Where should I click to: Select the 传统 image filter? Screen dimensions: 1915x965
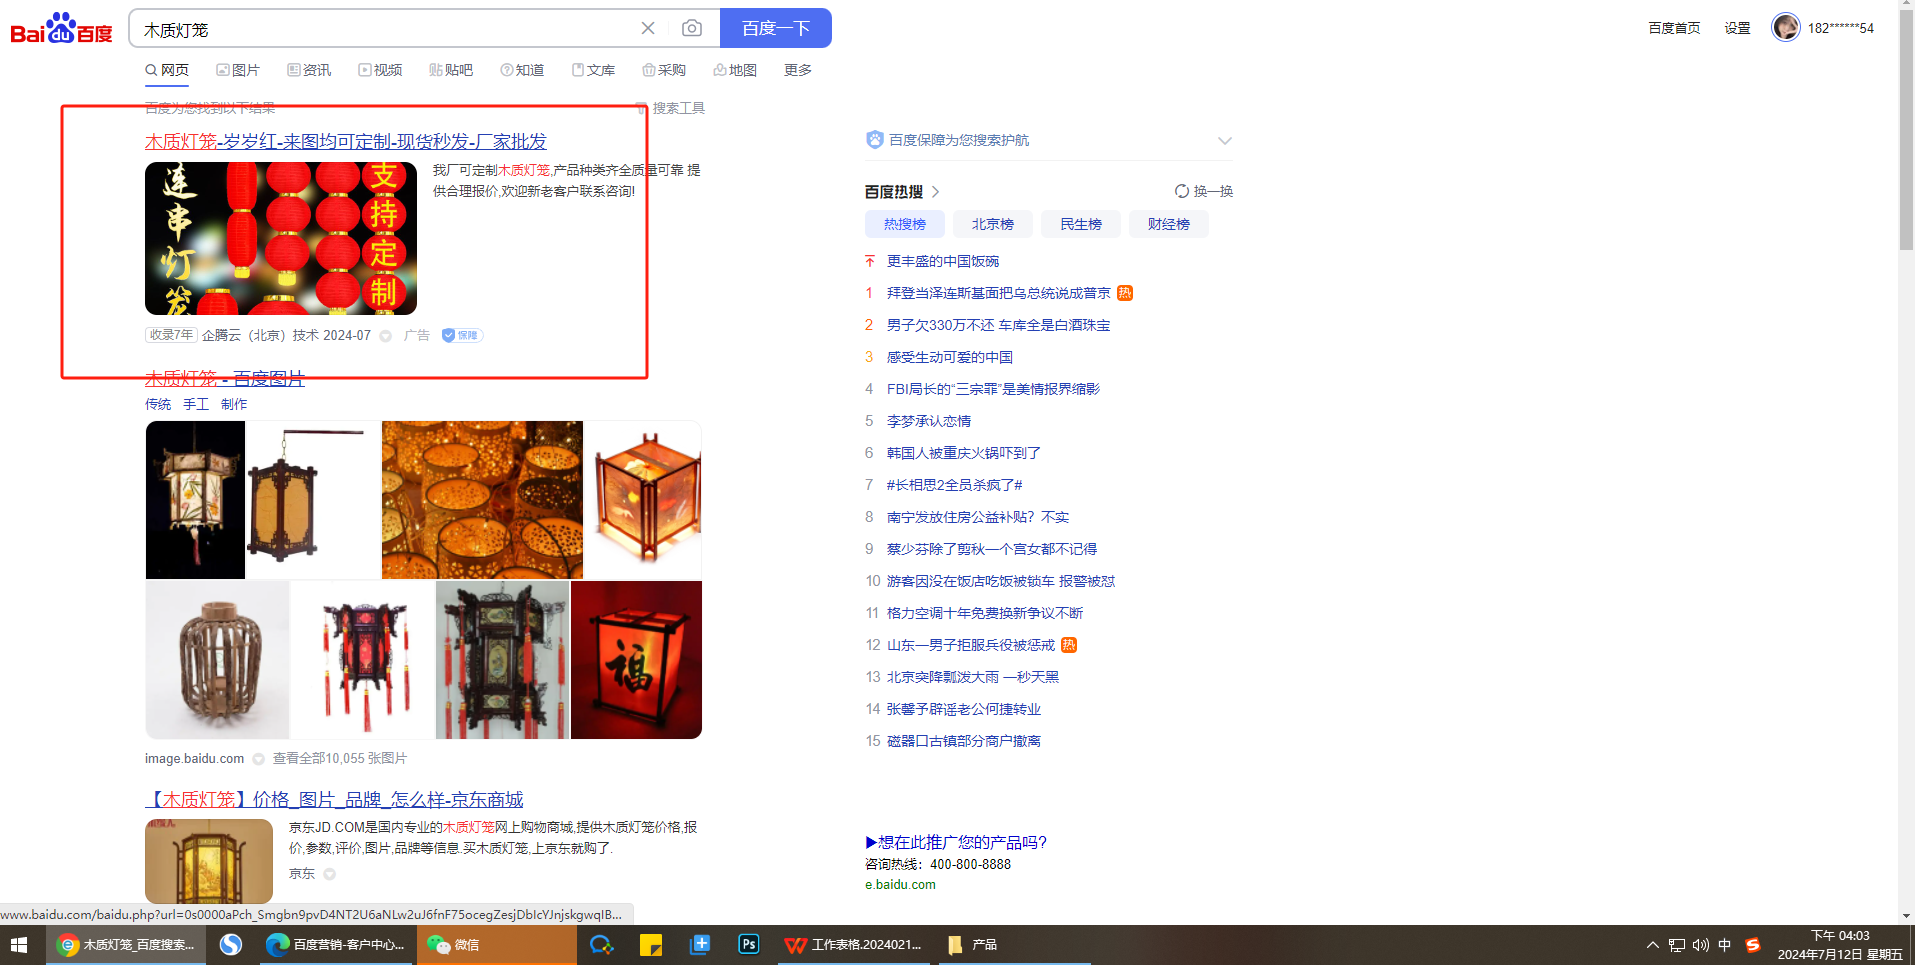pos(158,404)
